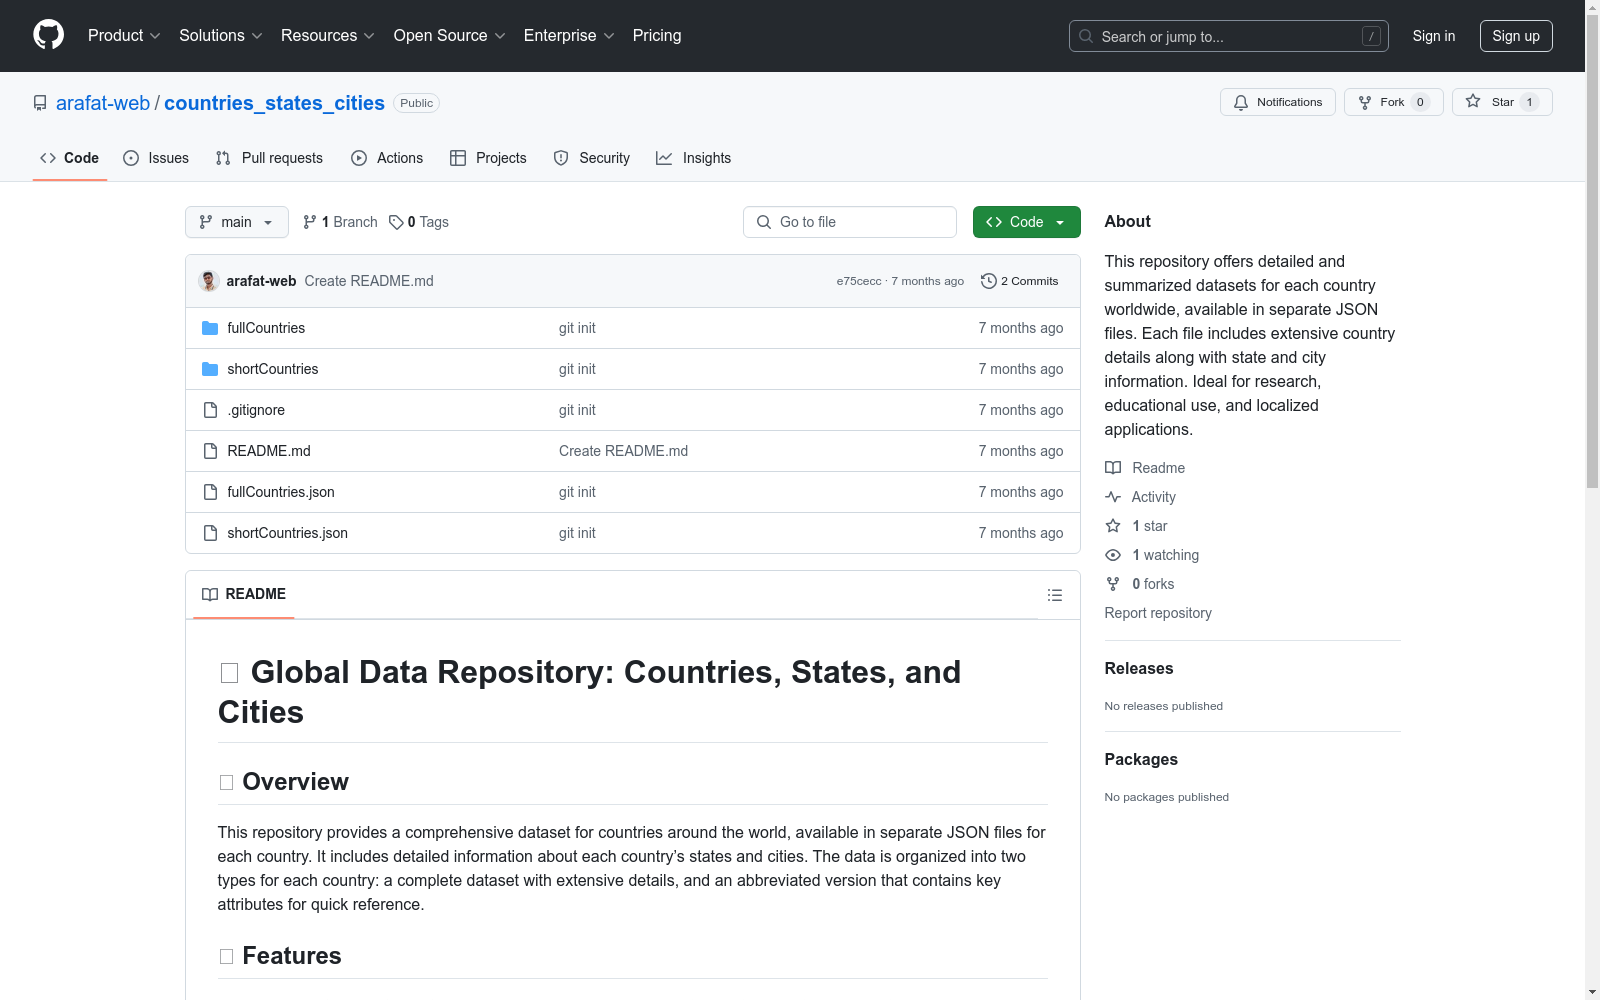Click the history clock icon near Commits
The width and height of the screenshot is (1600, 1000).
pyautogui.click(x=989, y=281)
